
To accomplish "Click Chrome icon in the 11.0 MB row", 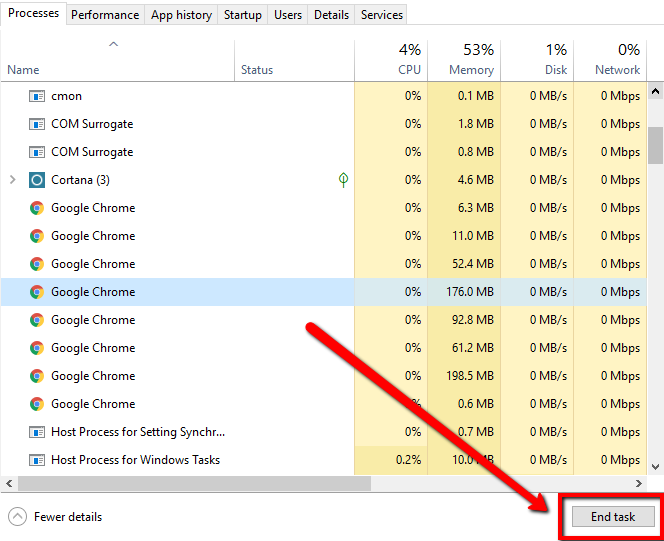I will 37,236.
